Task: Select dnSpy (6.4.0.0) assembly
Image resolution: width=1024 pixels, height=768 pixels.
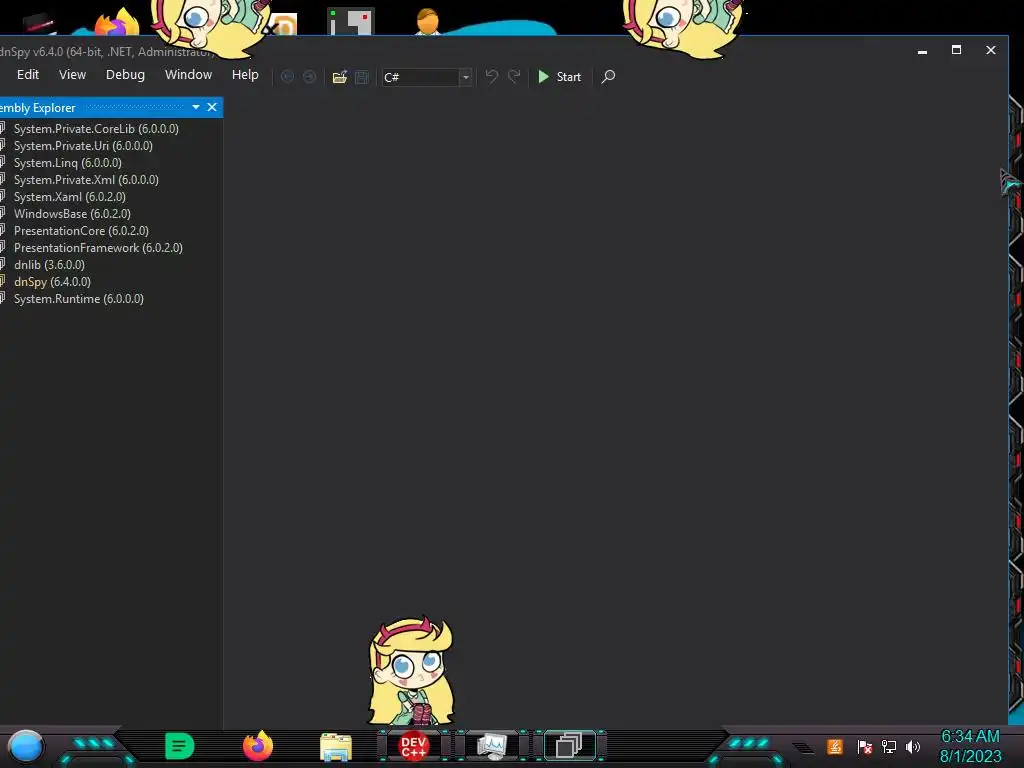Action: 52,281
